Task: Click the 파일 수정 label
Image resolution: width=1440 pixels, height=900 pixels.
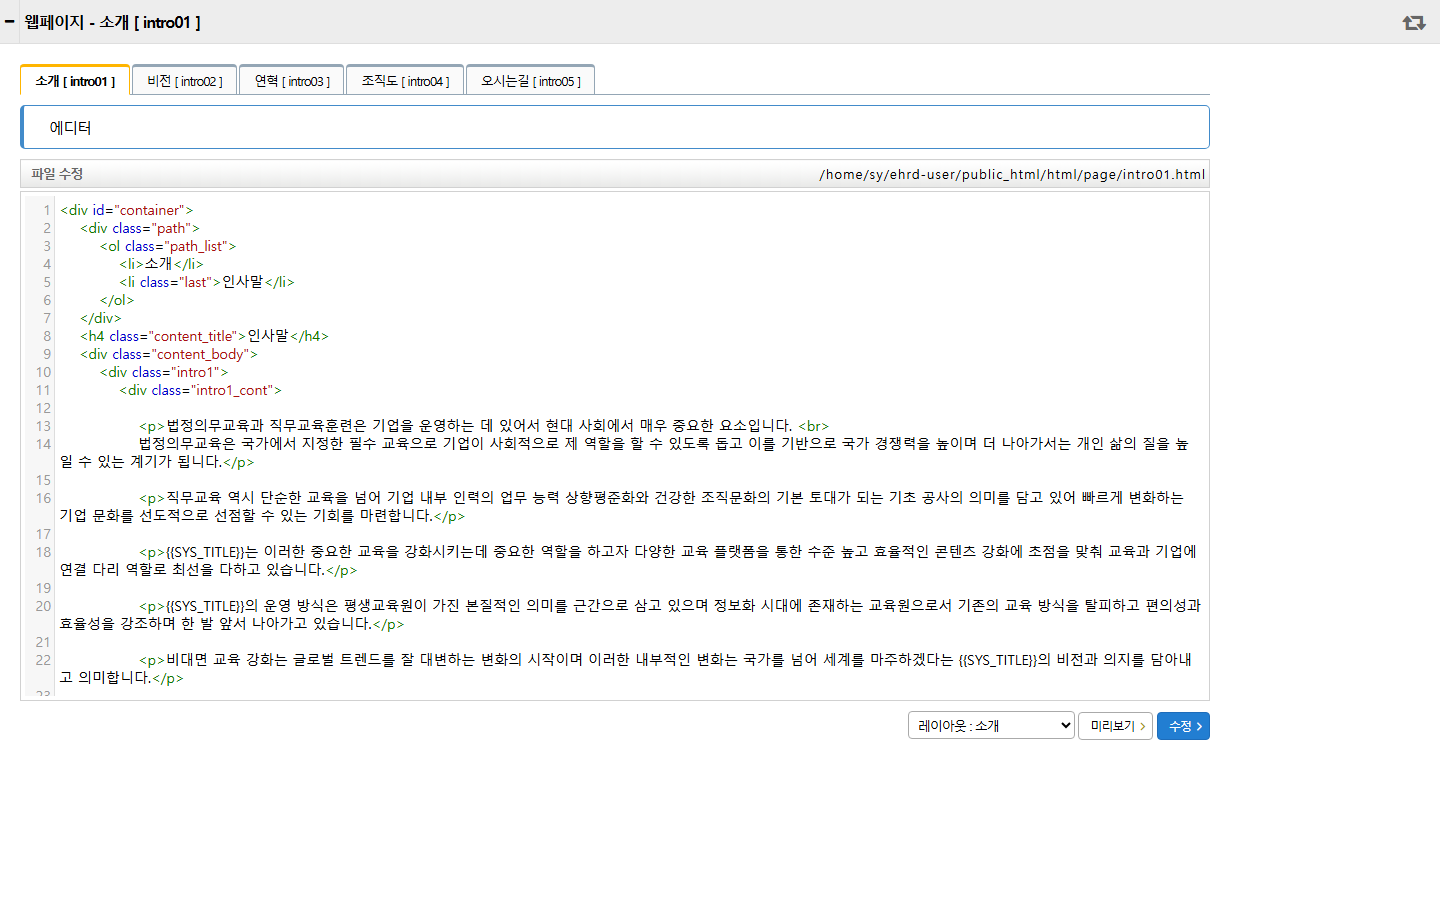Action: [x=57, y=174]
